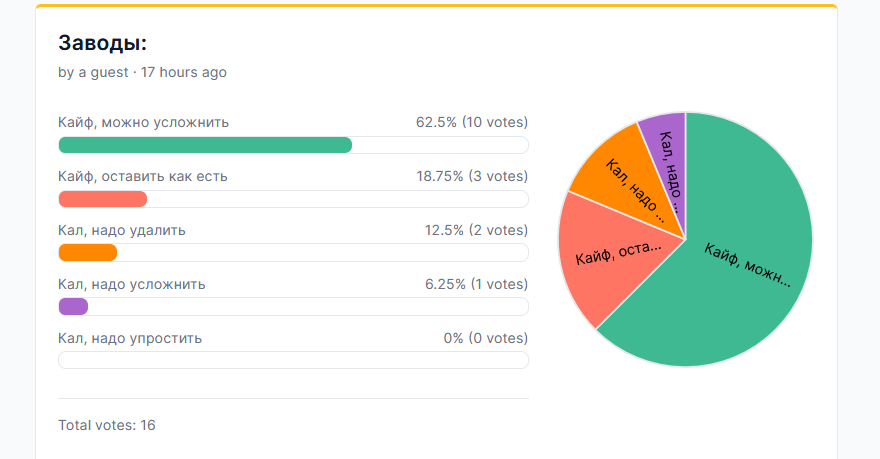Screen dimensions: 880x459
Task: Click the "Total votes: 16" text
Action: point(107,425)
